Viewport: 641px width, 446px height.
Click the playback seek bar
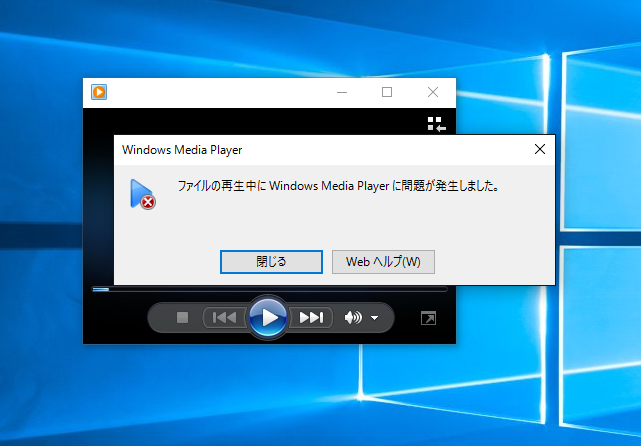269,289
